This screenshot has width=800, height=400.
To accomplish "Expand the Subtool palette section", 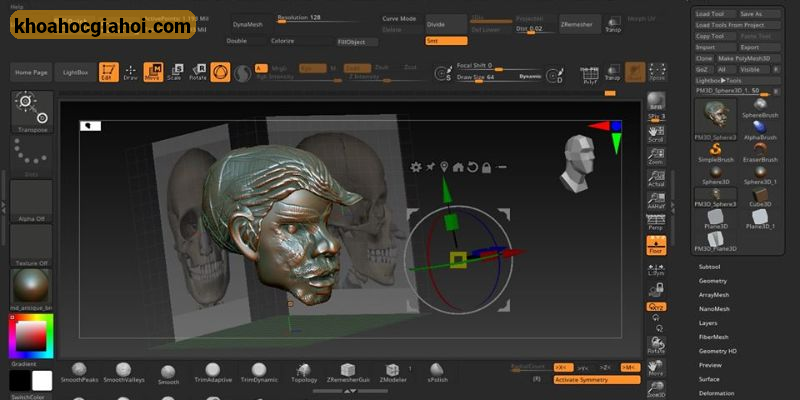I will [709, 267].
